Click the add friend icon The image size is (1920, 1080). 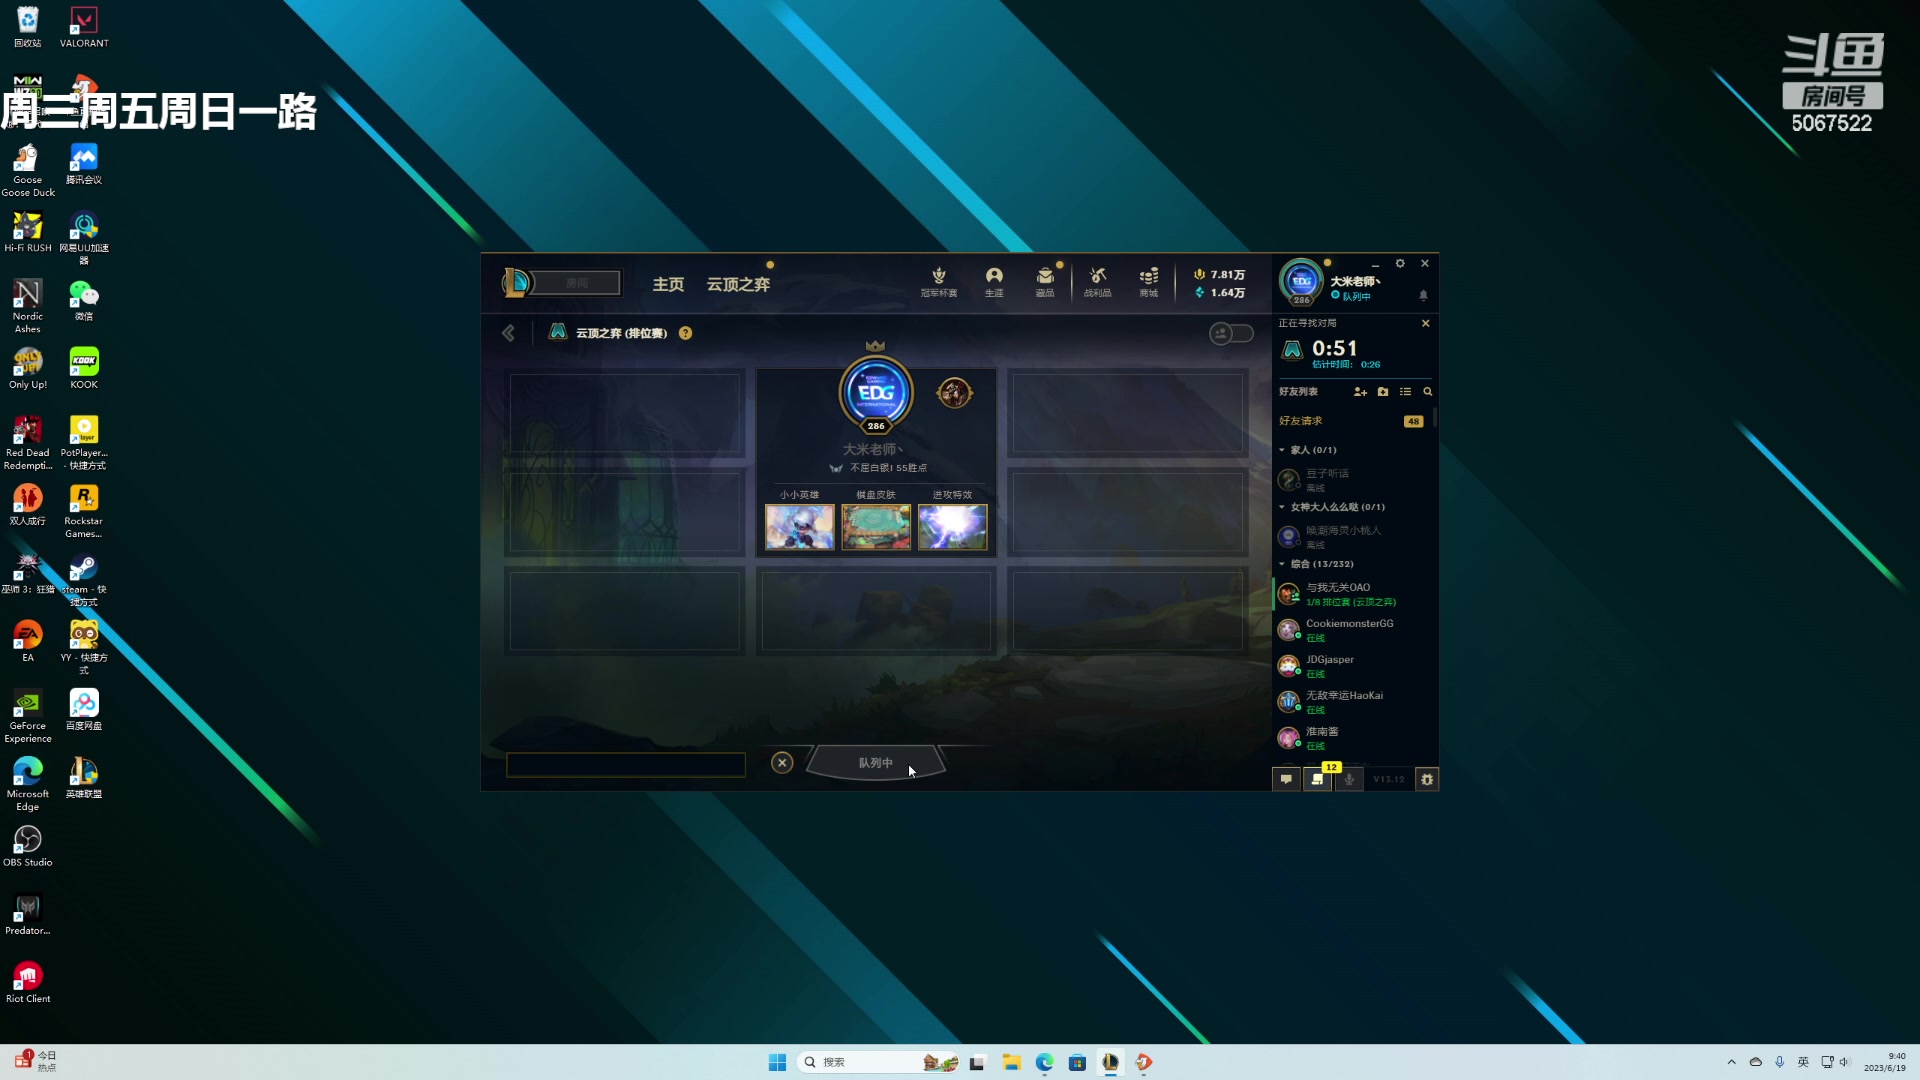(x=1360, y=392)
